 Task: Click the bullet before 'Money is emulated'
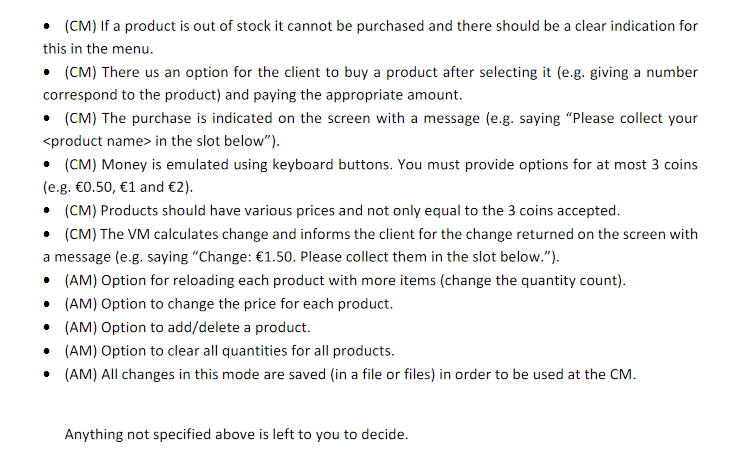point(46,165)
